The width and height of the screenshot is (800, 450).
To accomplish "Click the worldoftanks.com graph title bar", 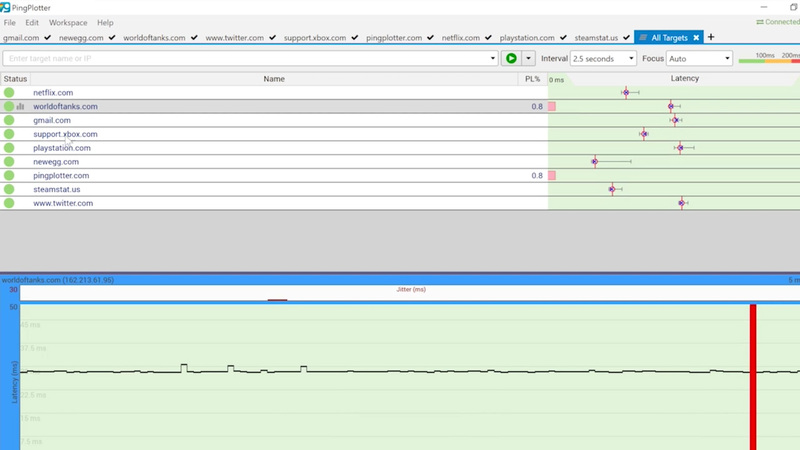I will 400,280.
